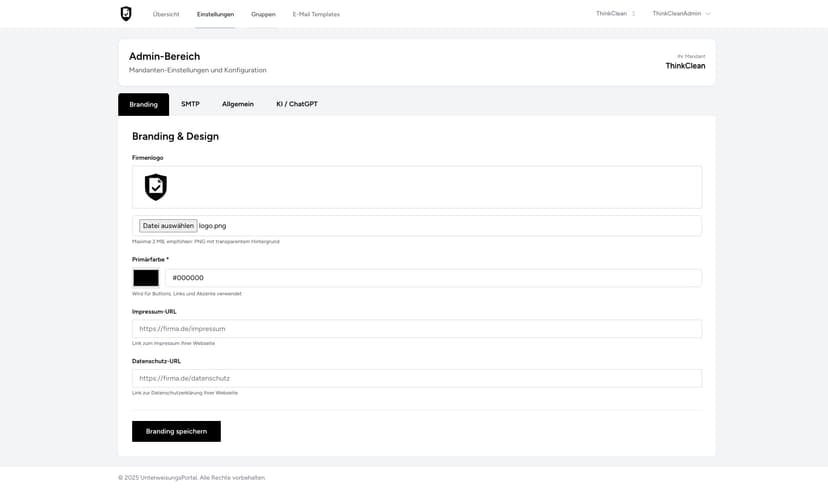Switch to the SMTP tab
Screen dimensions: 828x489
[x=190, y=104]
